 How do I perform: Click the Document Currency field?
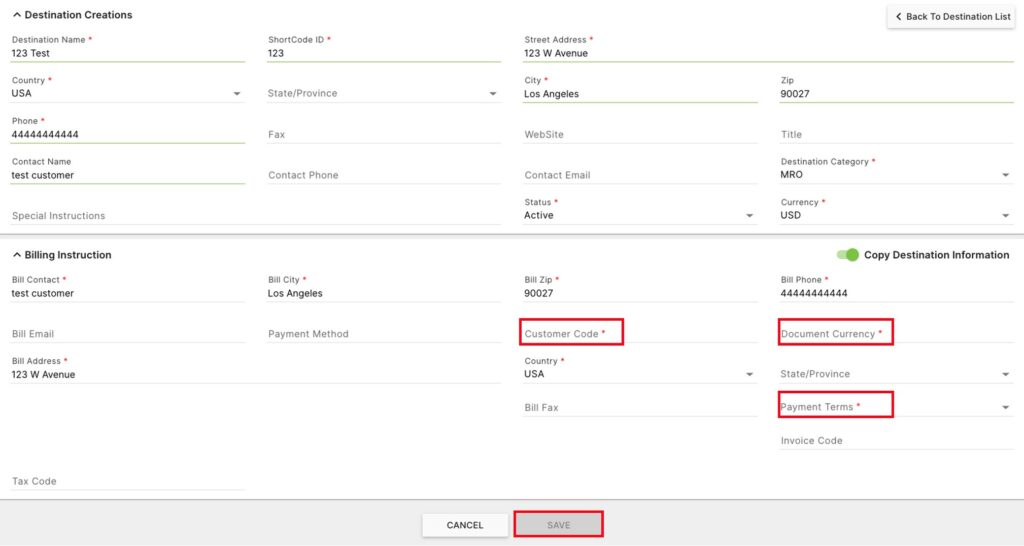pos(895,334)
